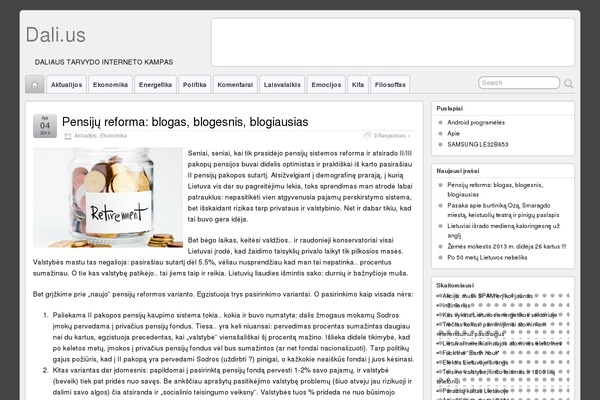Open recent post Žemės mokestis 2013 m.
600x400 pixels.
coord(507,247)
